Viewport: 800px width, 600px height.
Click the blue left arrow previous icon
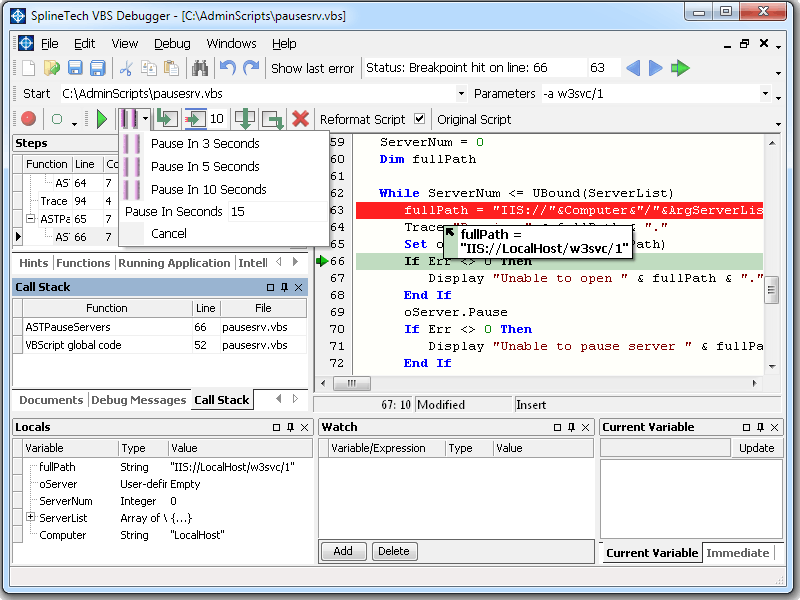pos(632,68)
